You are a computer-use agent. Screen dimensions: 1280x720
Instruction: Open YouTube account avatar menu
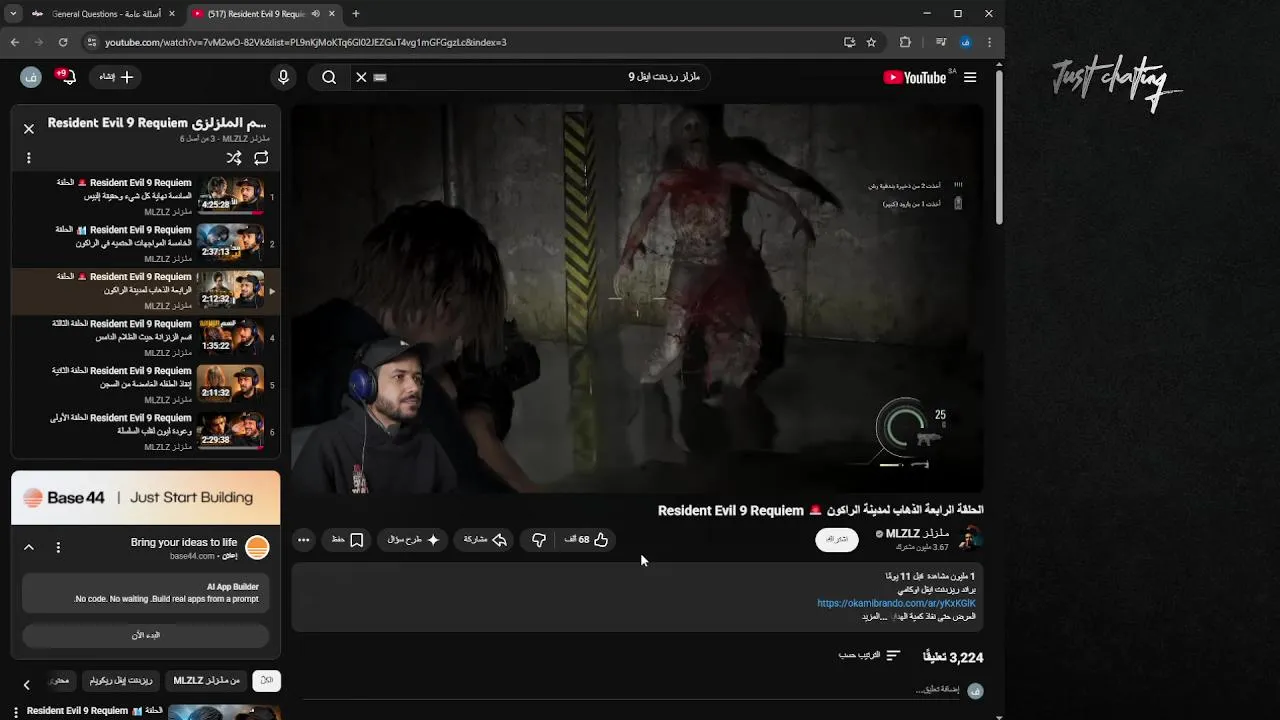click(x=31, y=77)
